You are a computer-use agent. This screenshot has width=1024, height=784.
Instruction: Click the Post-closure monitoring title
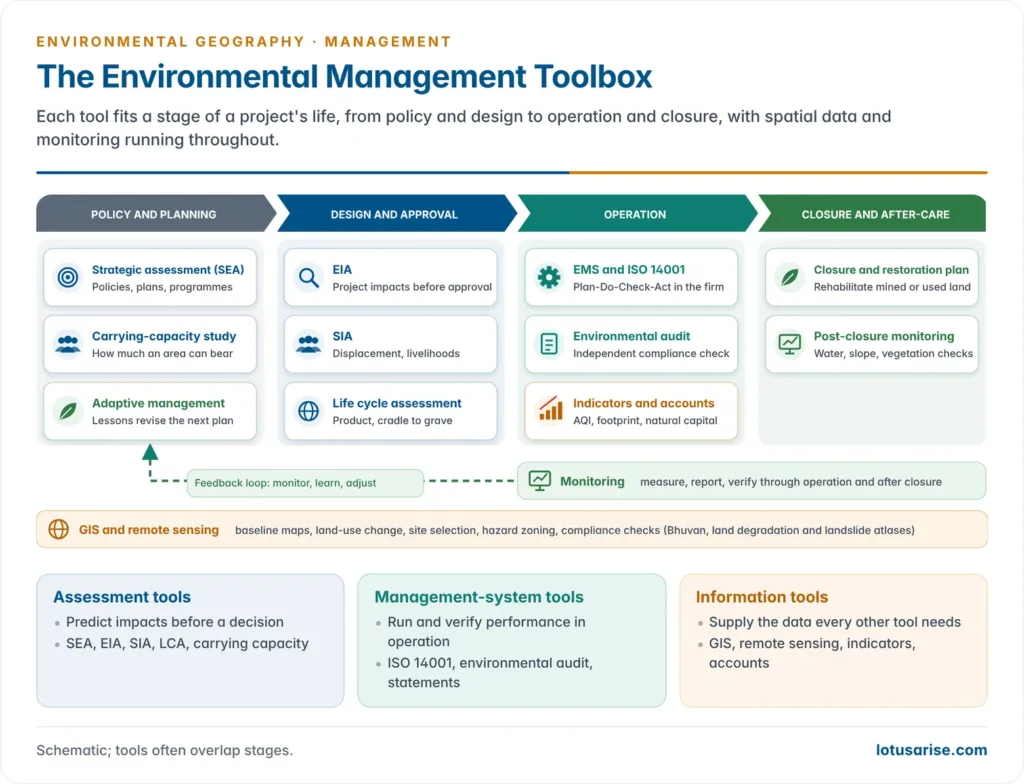pyautogui.click(x=884, y=336)
